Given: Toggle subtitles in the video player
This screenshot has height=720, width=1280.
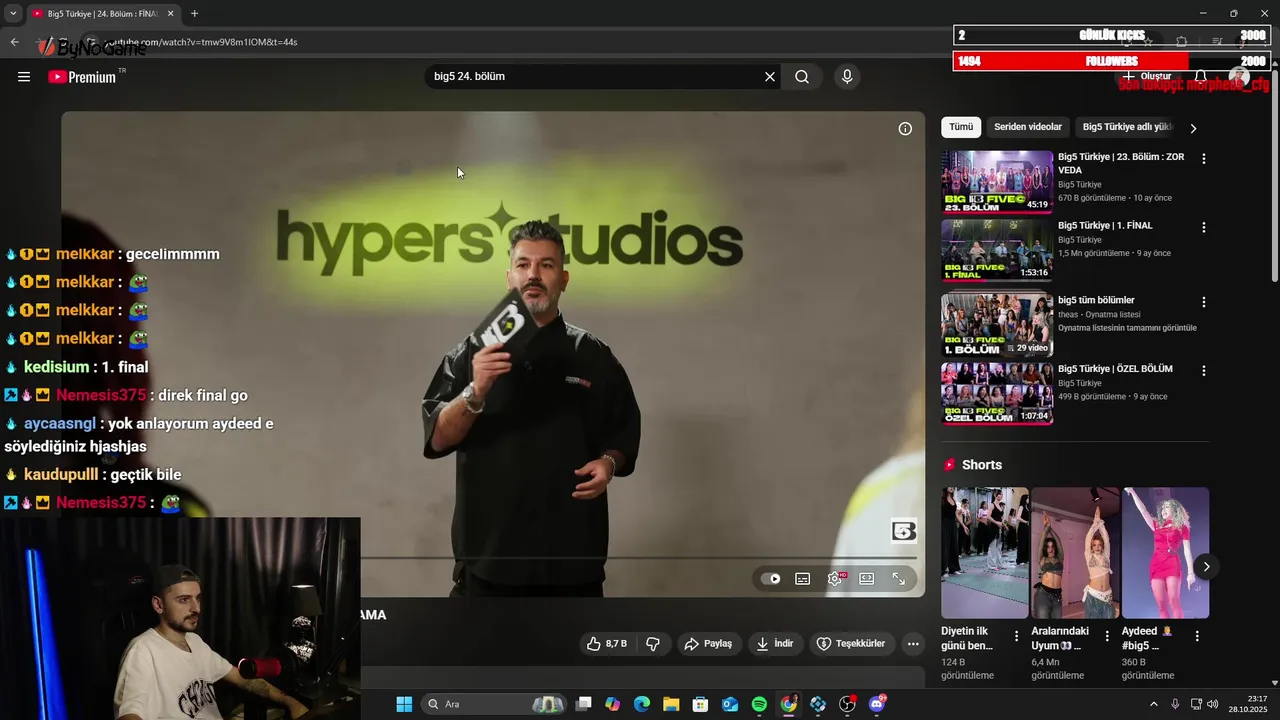Looking at the screenshot, I should (802, 579).
